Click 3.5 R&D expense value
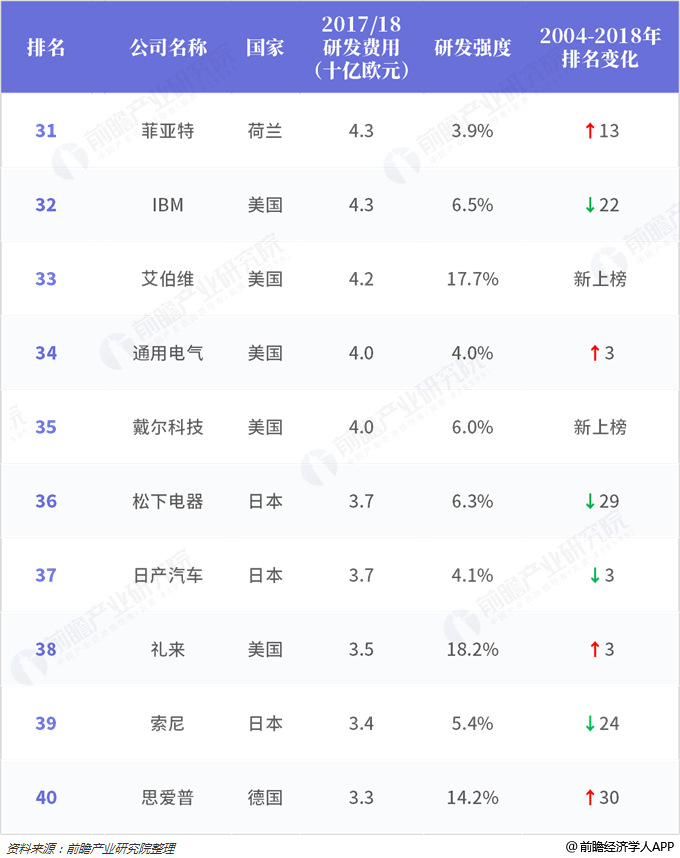This screenshot has height=858, width=680. click(x=361, y=650)
